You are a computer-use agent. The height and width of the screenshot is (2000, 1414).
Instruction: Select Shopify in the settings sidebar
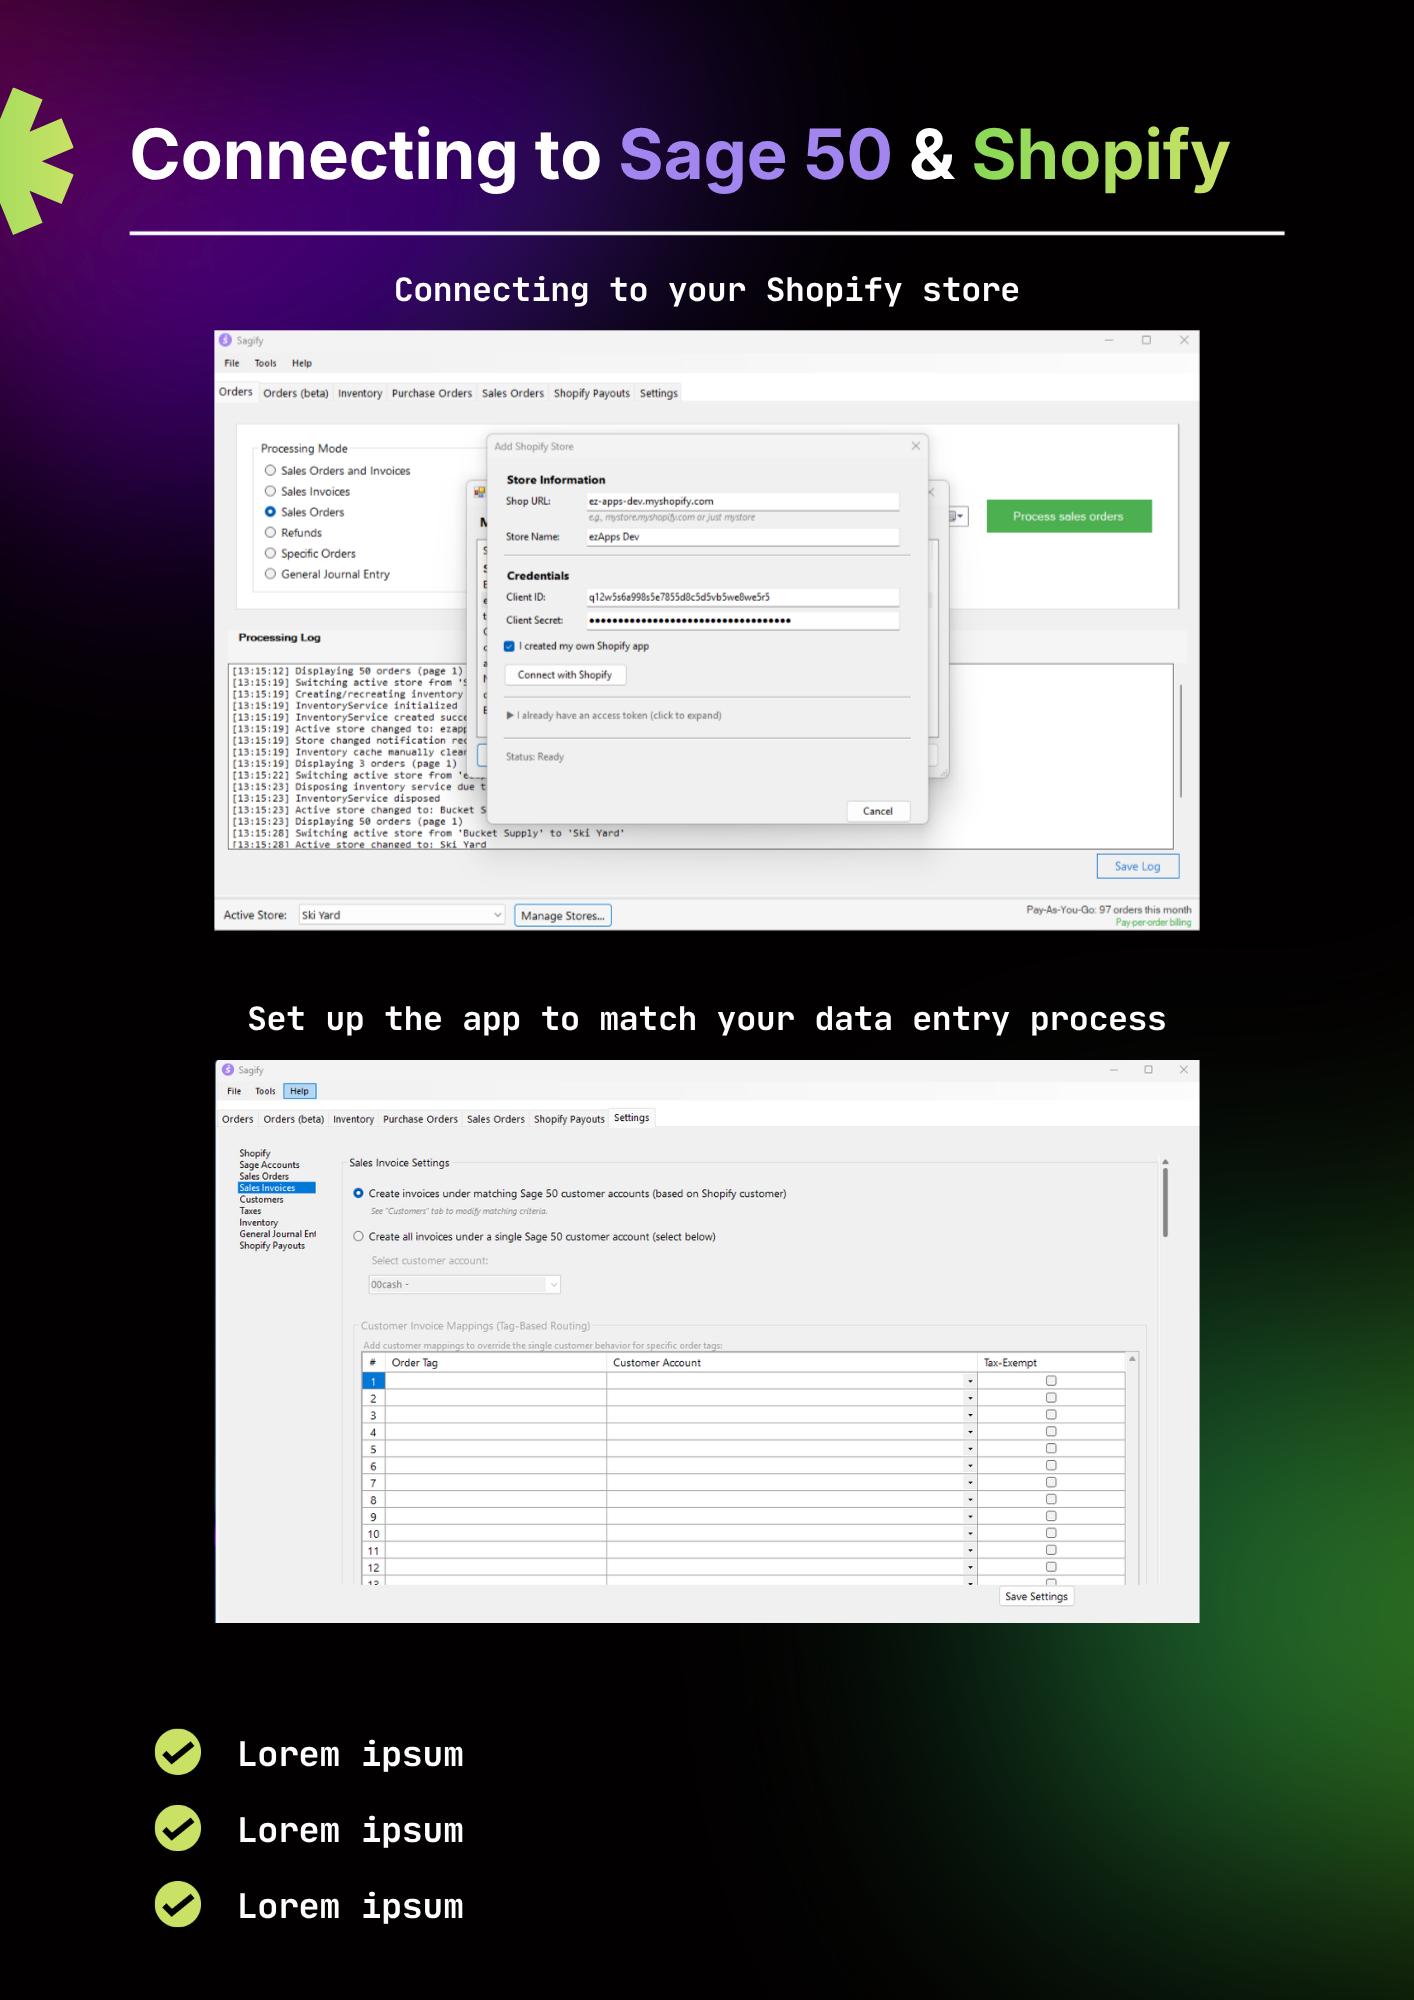pos(255,1153)
